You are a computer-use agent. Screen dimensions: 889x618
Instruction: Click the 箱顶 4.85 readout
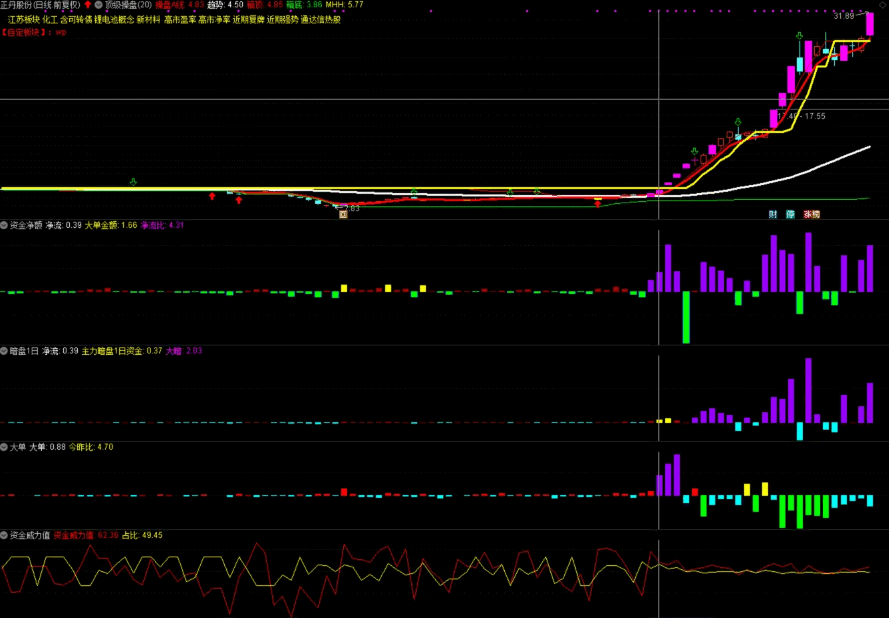pos(264,5)
